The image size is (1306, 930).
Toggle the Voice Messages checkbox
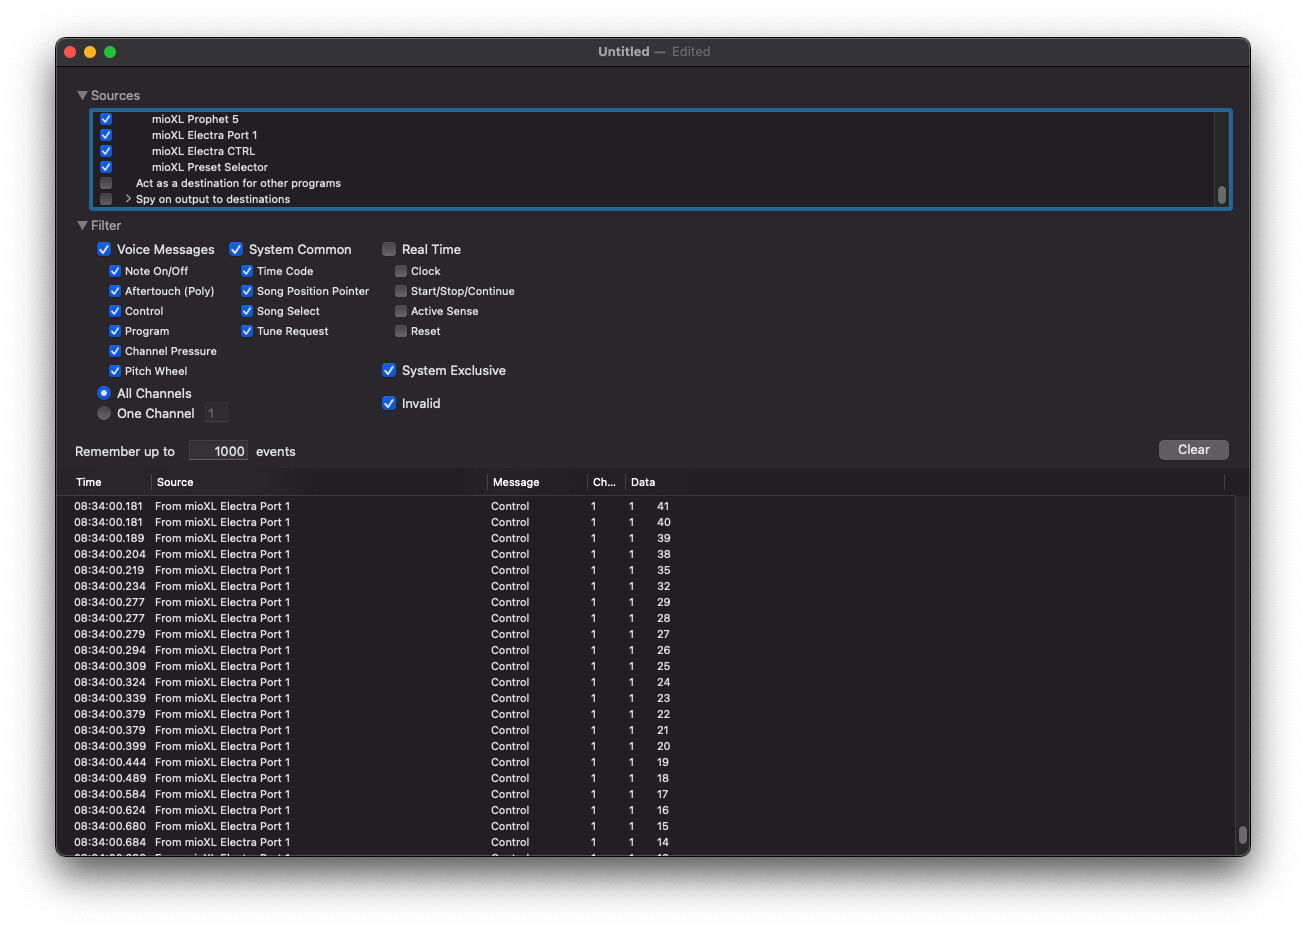point(104,249)
